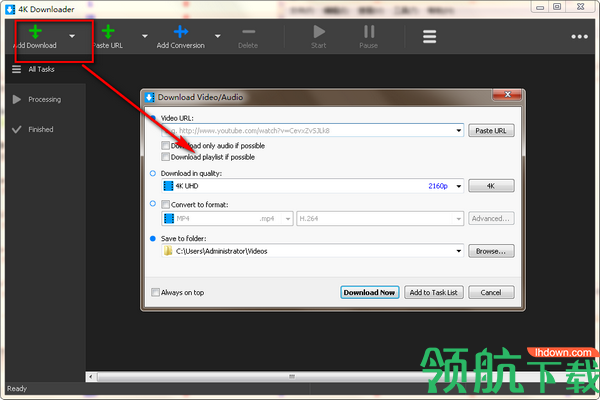Click the Paste URL toolbar icon

(108, 32)
